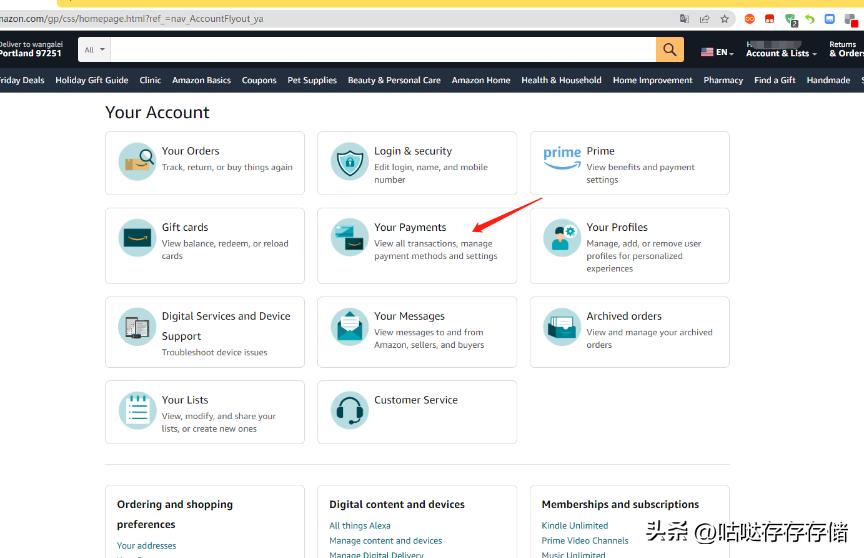Click the Your Messages envelope icon
Viewport: 864px width, 558px height.
(349, 327)
